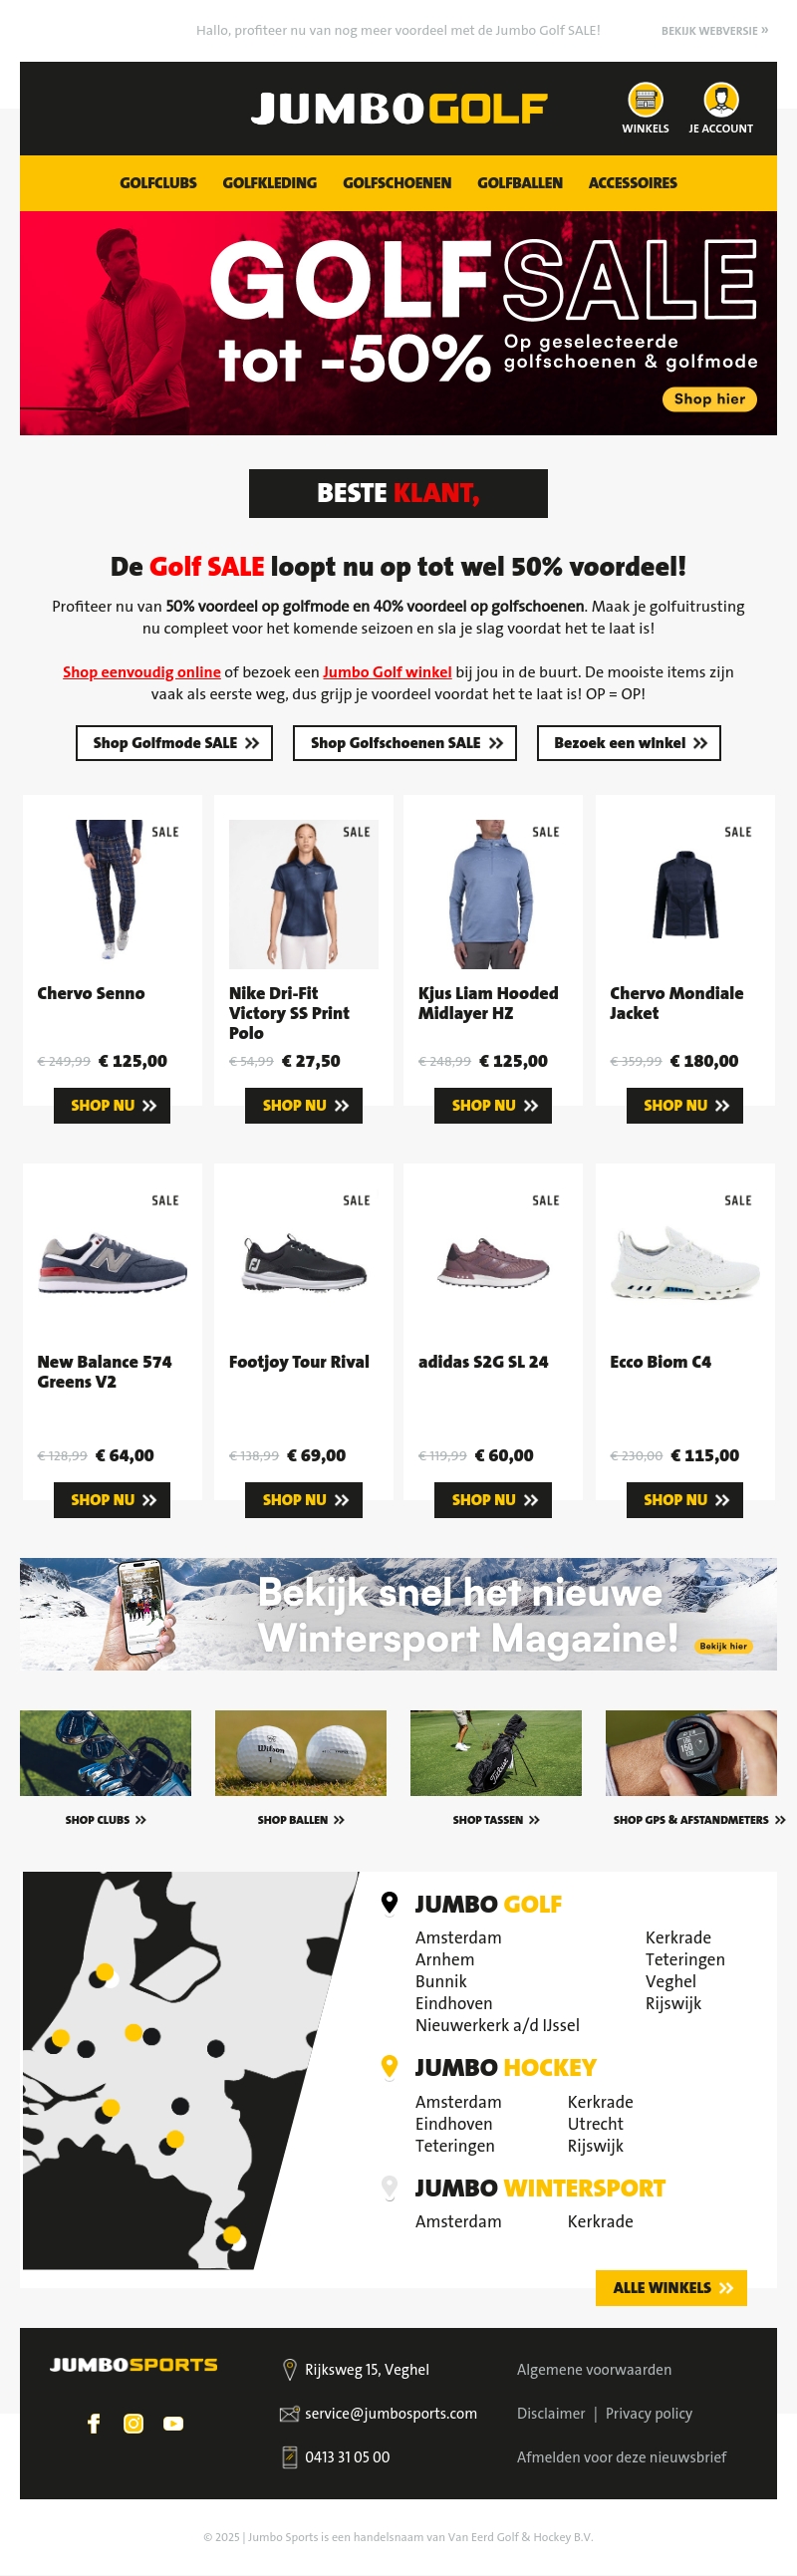Open the Golfschoenen menu item
Viewport: 797px width, 2576px height.
point(397,183)
